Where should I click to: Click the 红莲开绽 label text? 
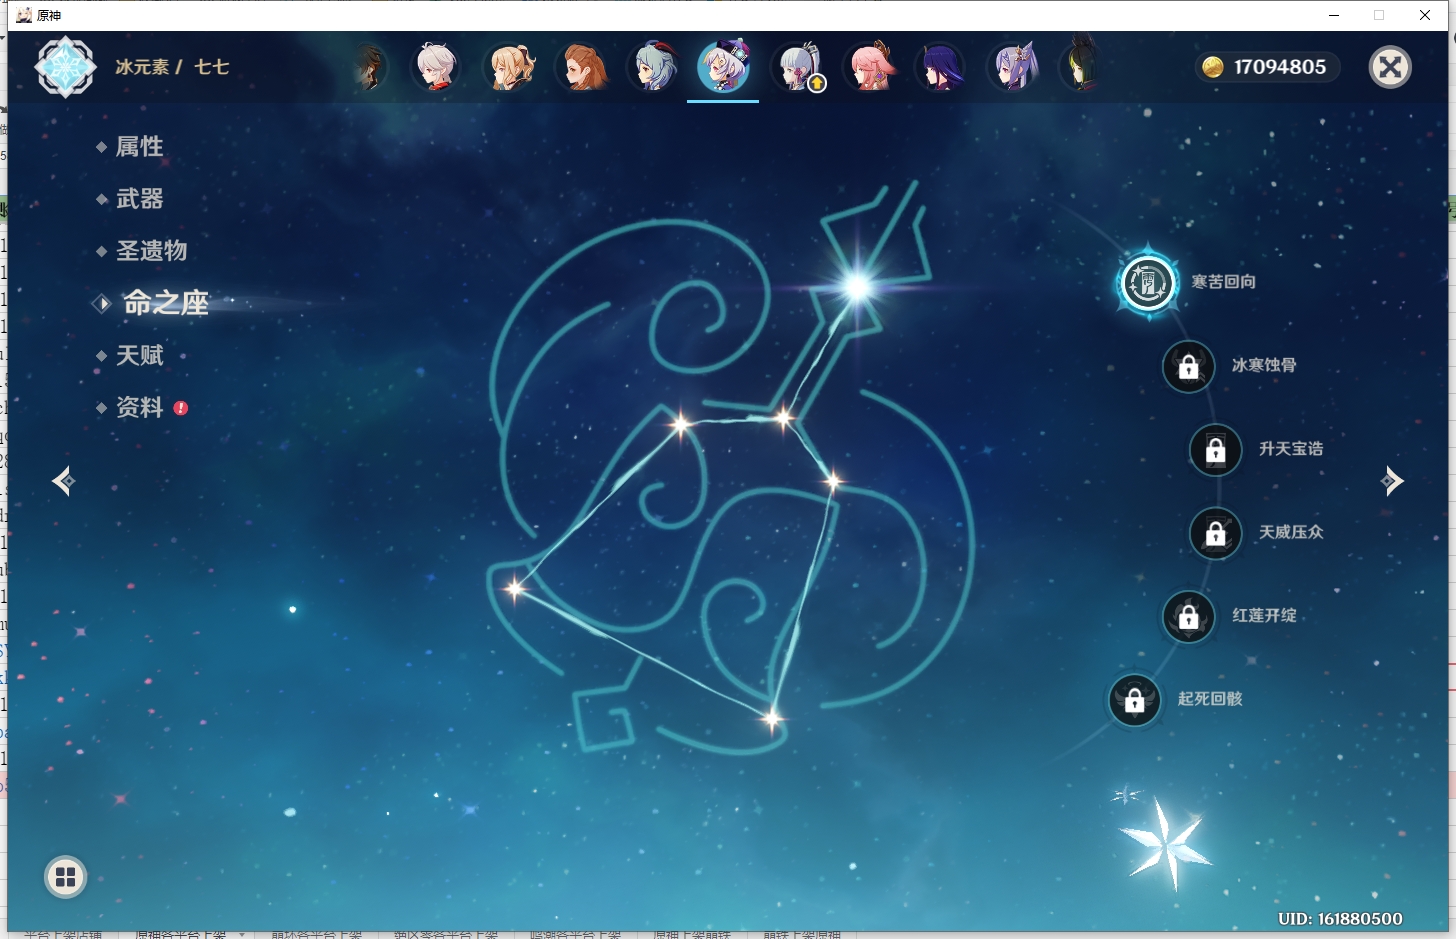pyautogui.click(x=1264, y=615)
